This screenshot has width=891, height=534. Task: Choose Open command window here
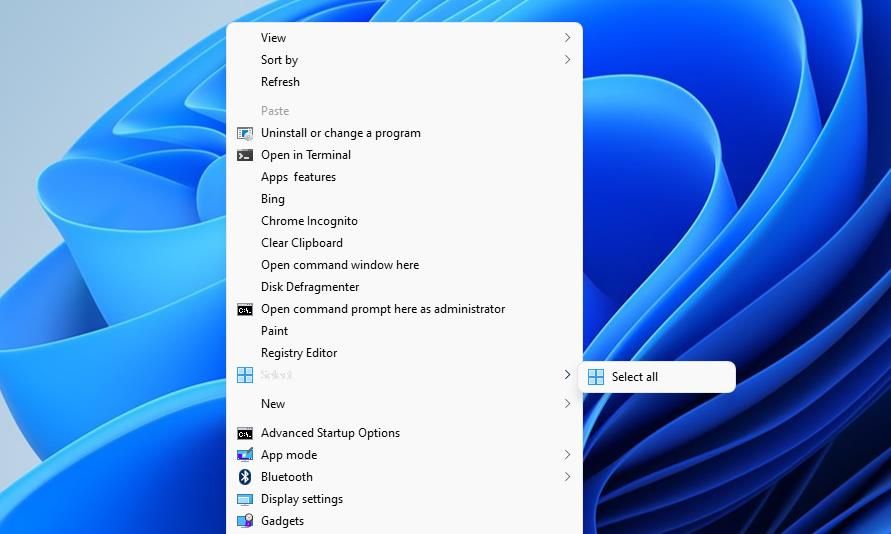pos(405,265)
